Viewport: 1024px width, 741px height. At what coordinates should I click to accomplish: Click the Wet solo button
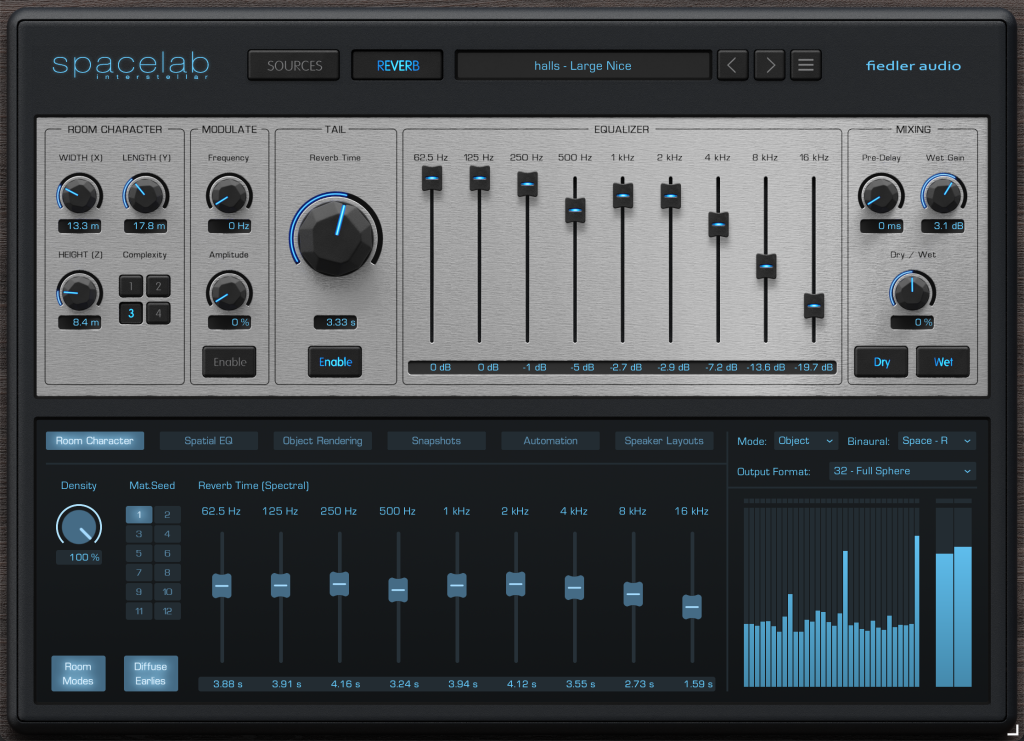pos(942,361)
